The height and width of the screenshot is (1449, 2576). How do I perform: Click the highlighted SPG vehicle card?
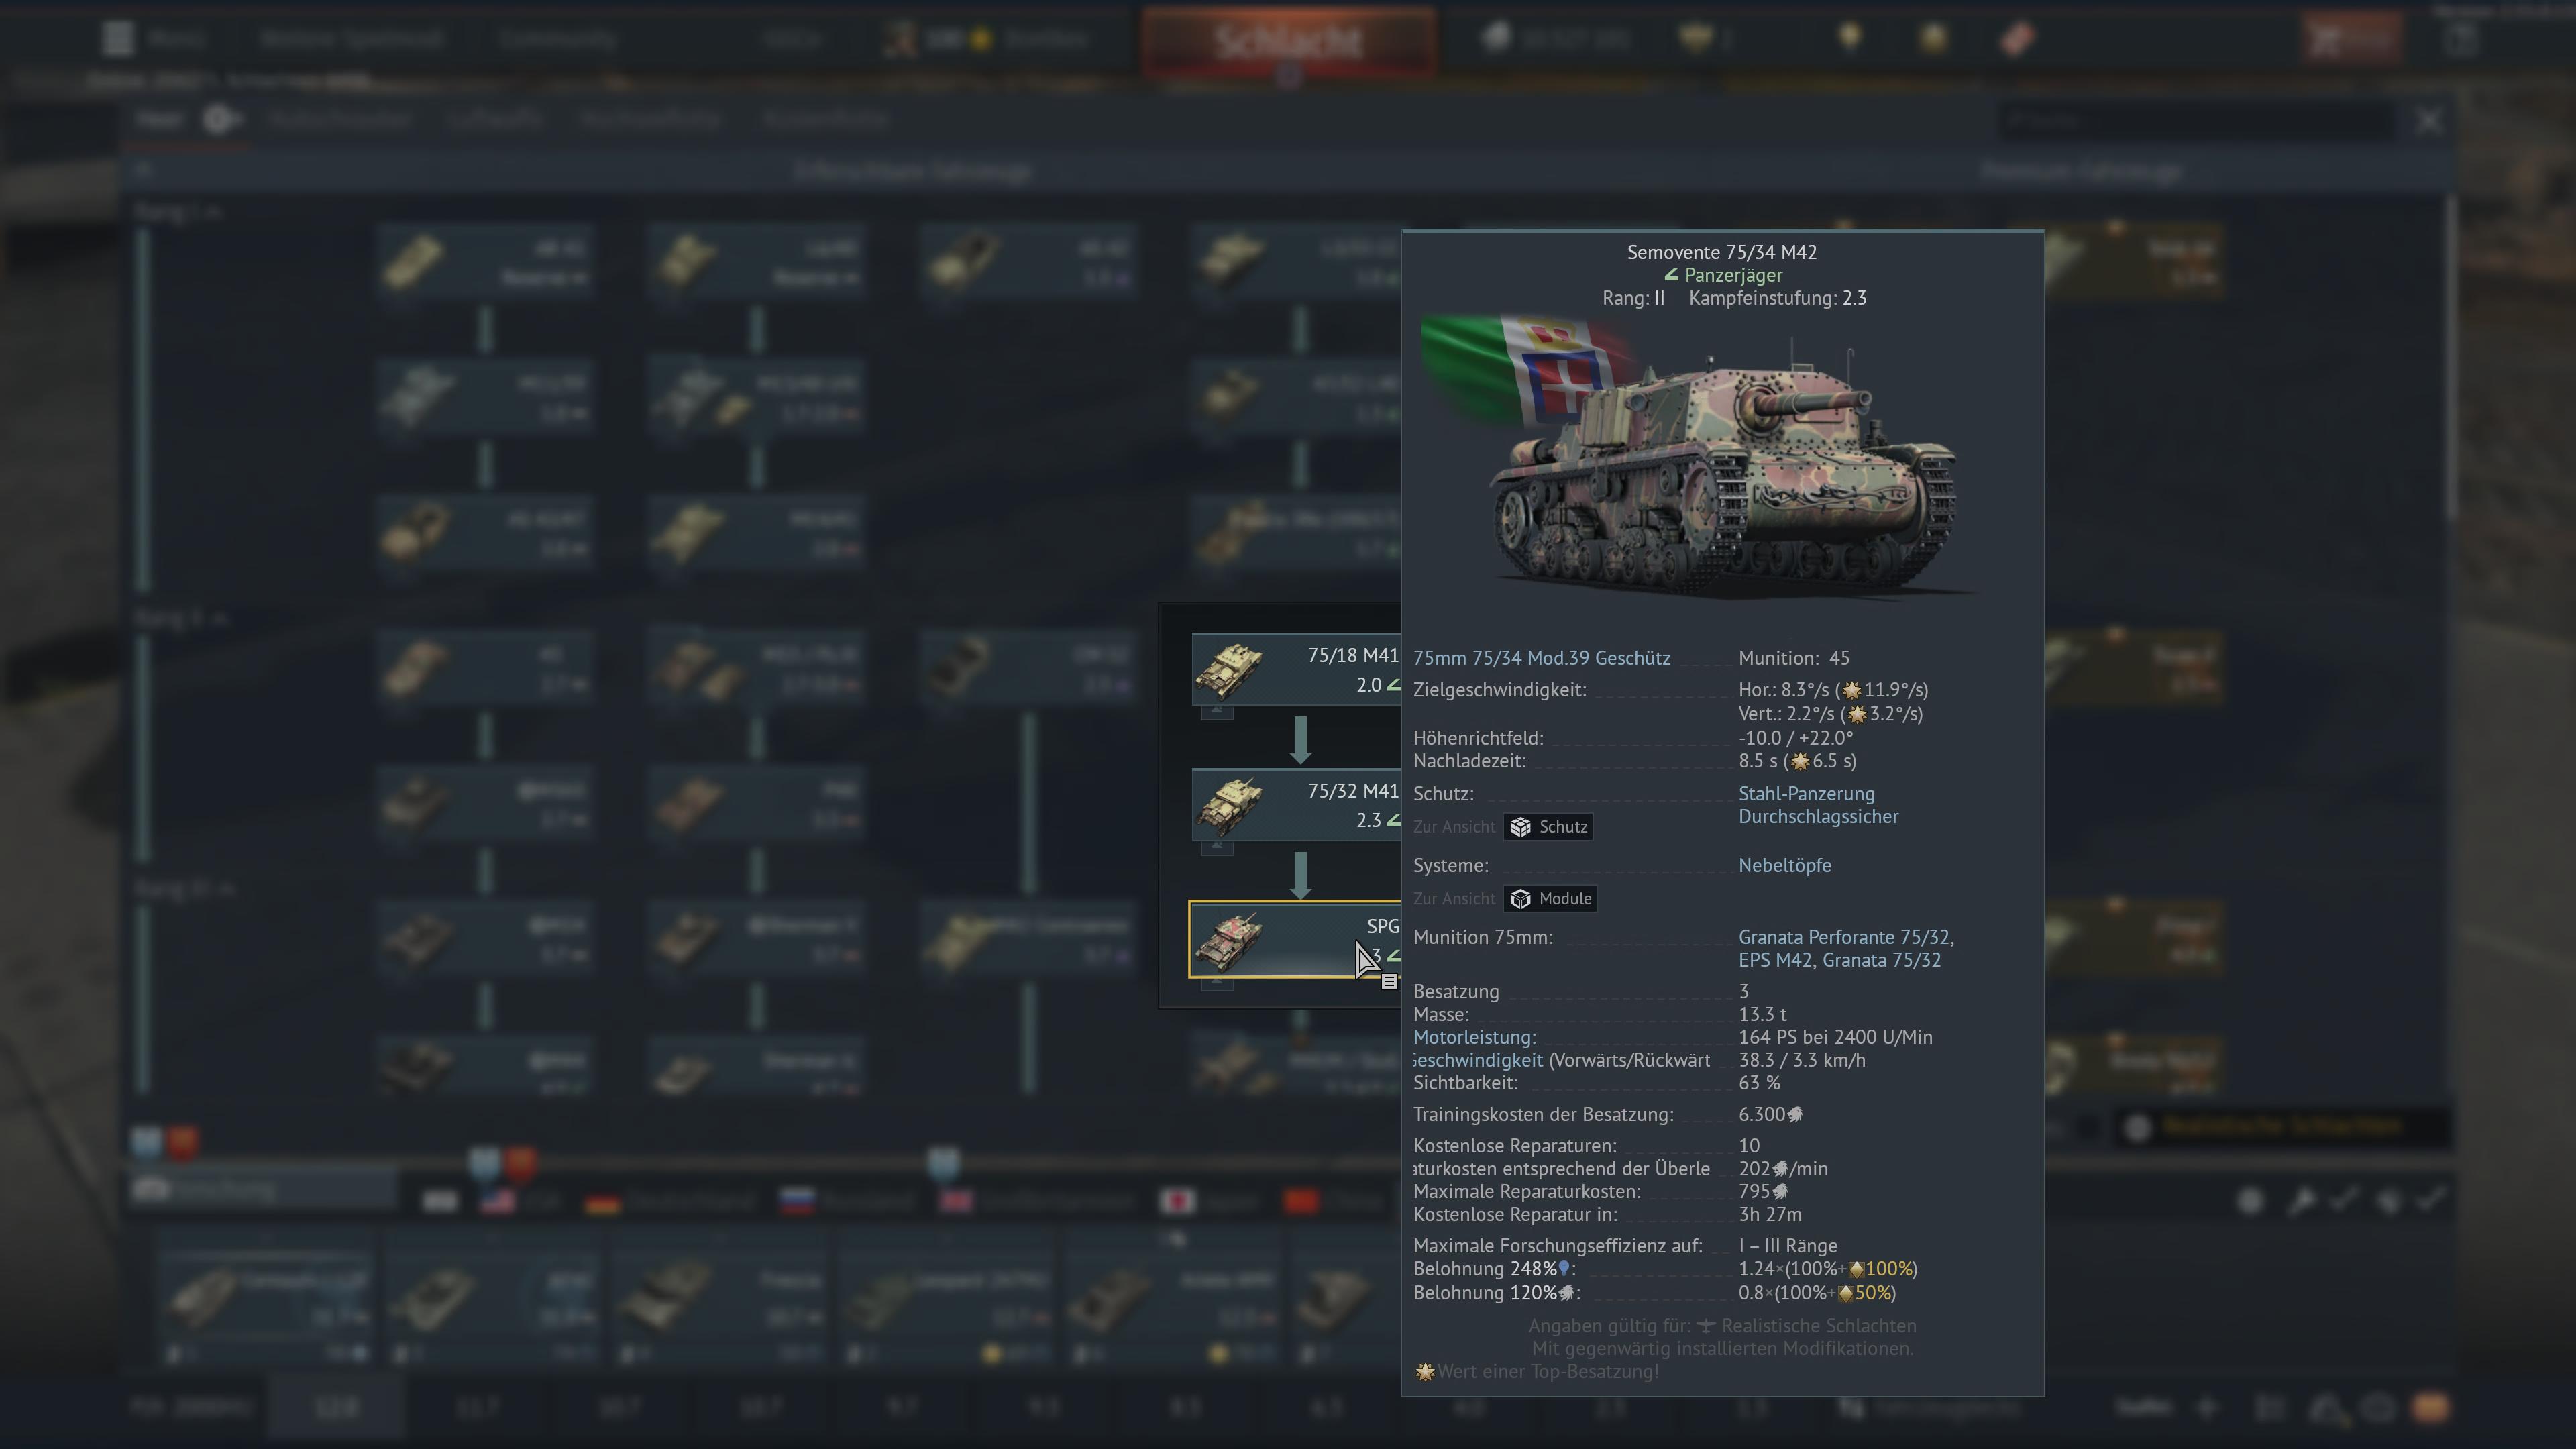[x=1293, y=939]
